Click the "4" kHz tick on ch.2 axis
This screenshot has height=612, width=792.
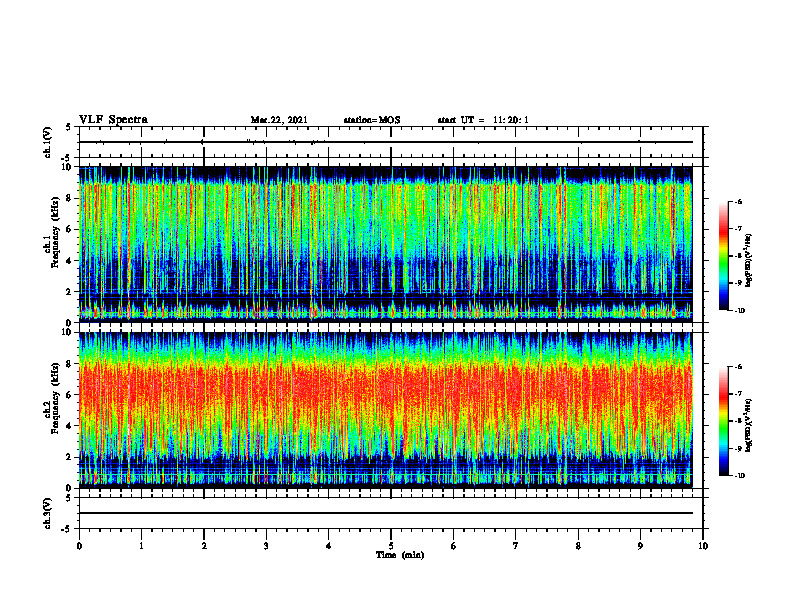pyautogui.click(x=70, y=426)
